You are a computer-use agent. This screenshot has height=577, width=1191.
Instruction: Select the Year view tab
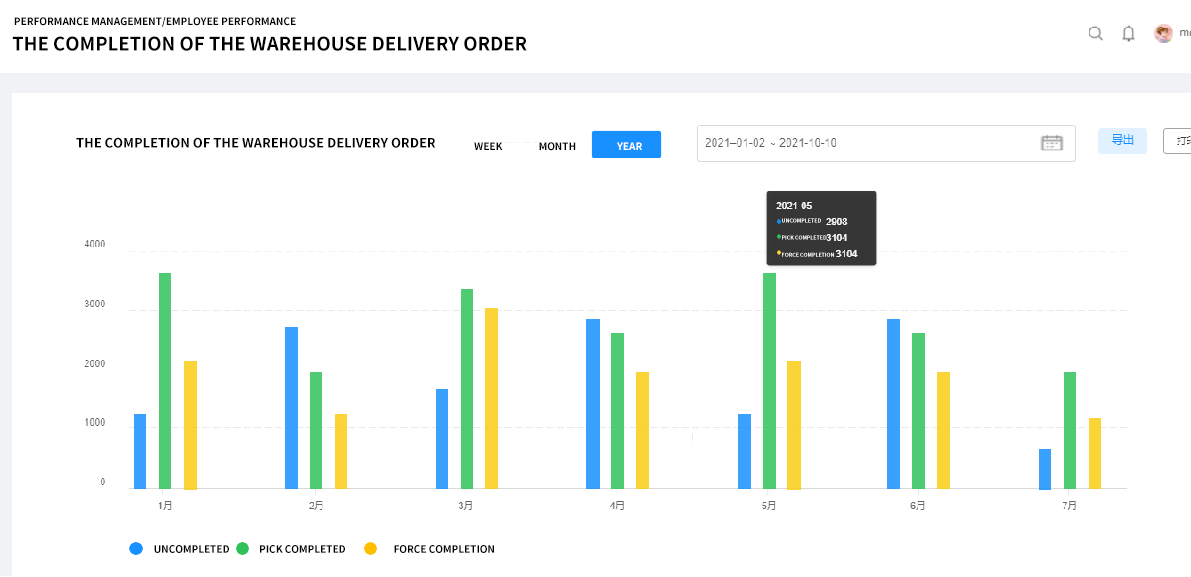627,145
